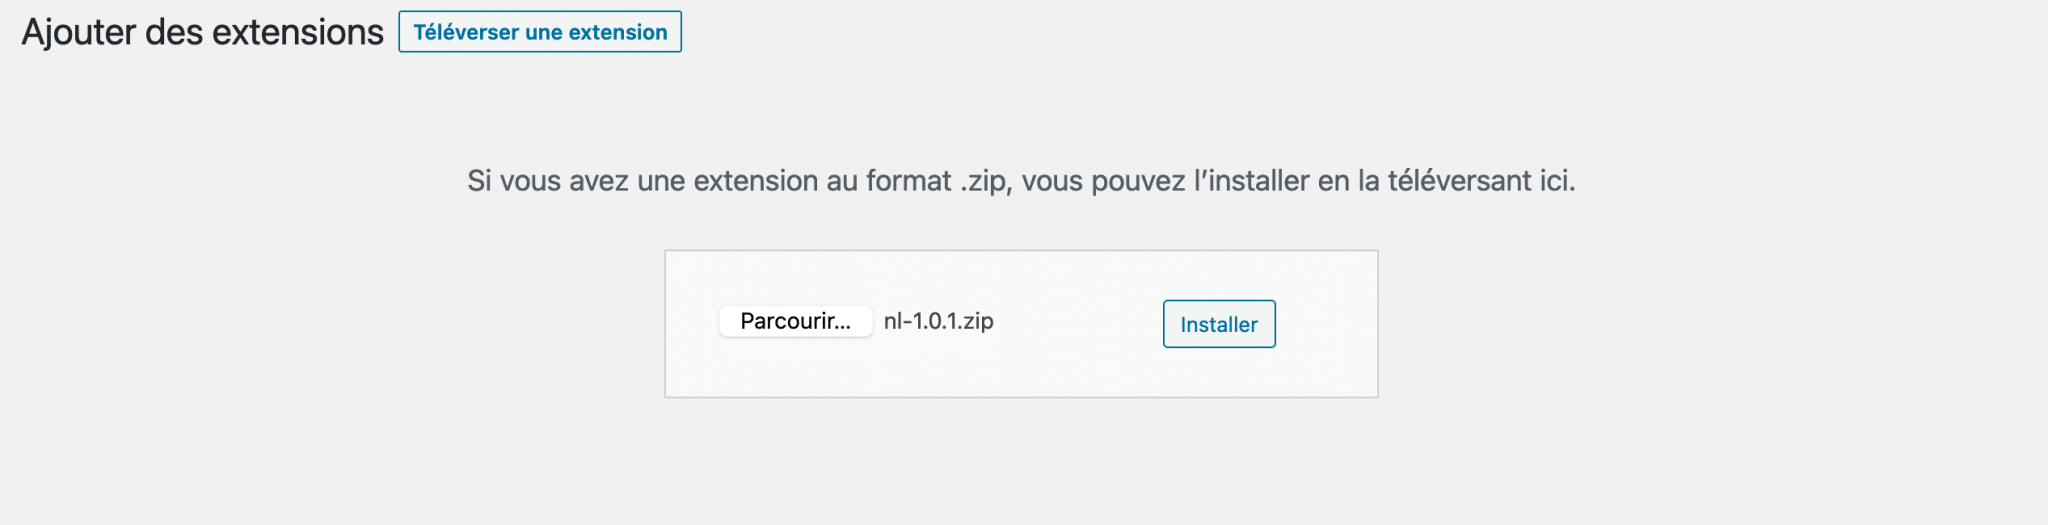Click the word 'format' in the instruction text
This screenshot has width=2048, height=525.
point(908,181)
